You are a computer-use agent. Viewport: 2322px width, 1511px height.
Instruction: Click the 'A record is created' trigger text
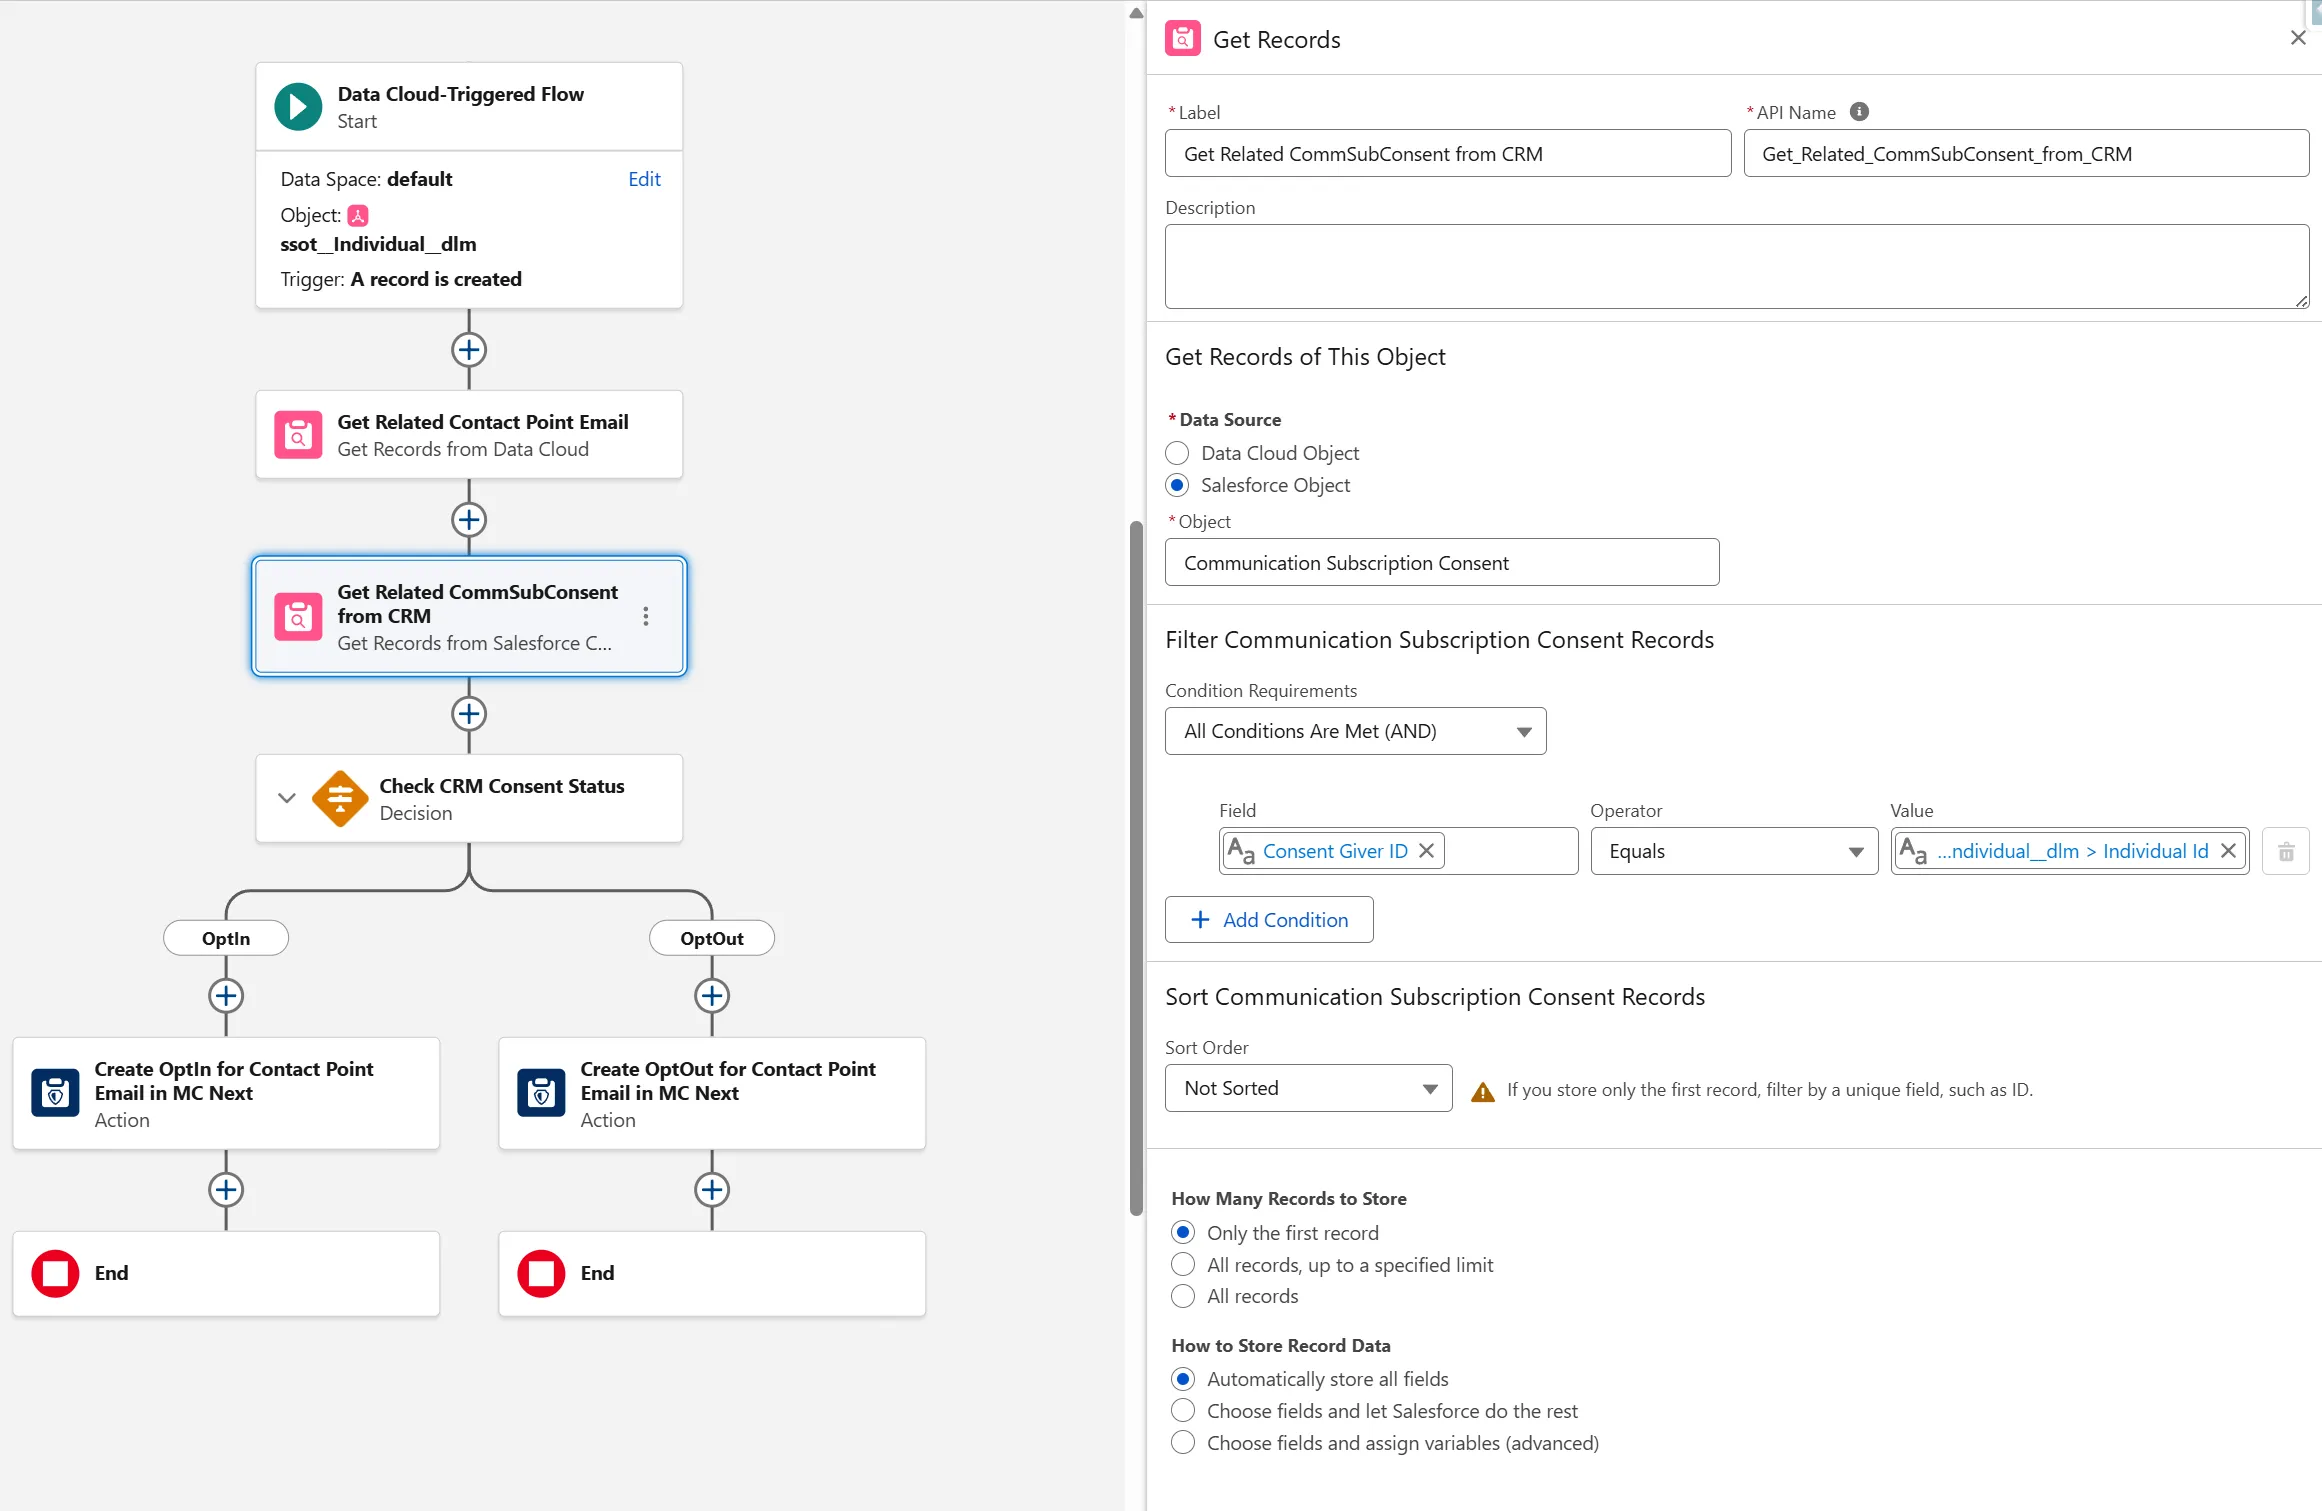[x=436, y=279]
